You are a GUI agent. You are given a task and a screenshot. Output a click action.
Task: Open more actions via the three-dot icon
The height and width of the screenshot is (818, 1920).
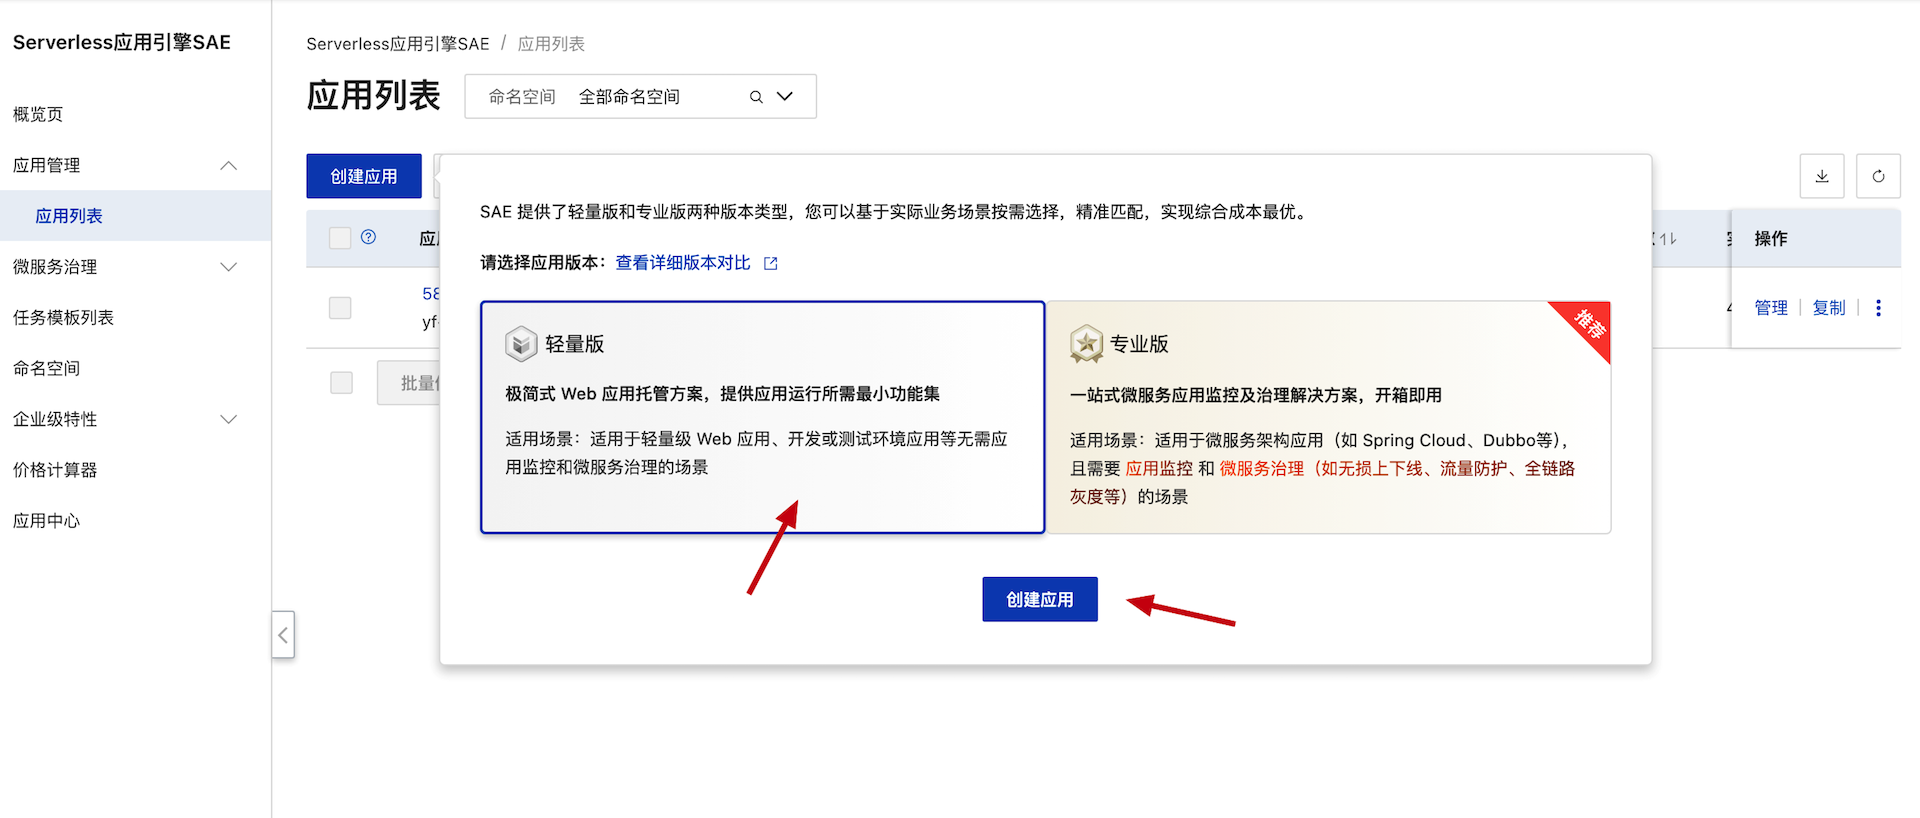click(1878, 308)
